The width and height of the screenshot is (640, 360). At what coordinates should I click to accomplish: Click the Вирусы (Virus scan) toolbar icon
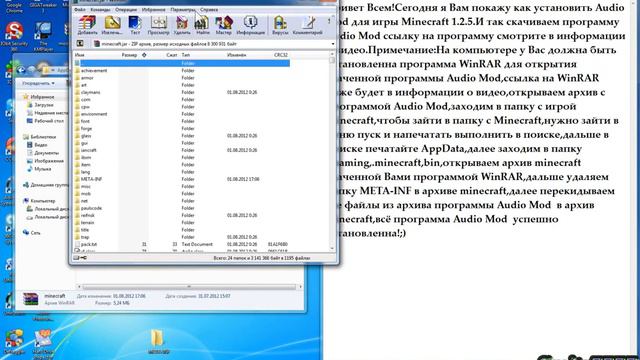click(x=280, y=25)
